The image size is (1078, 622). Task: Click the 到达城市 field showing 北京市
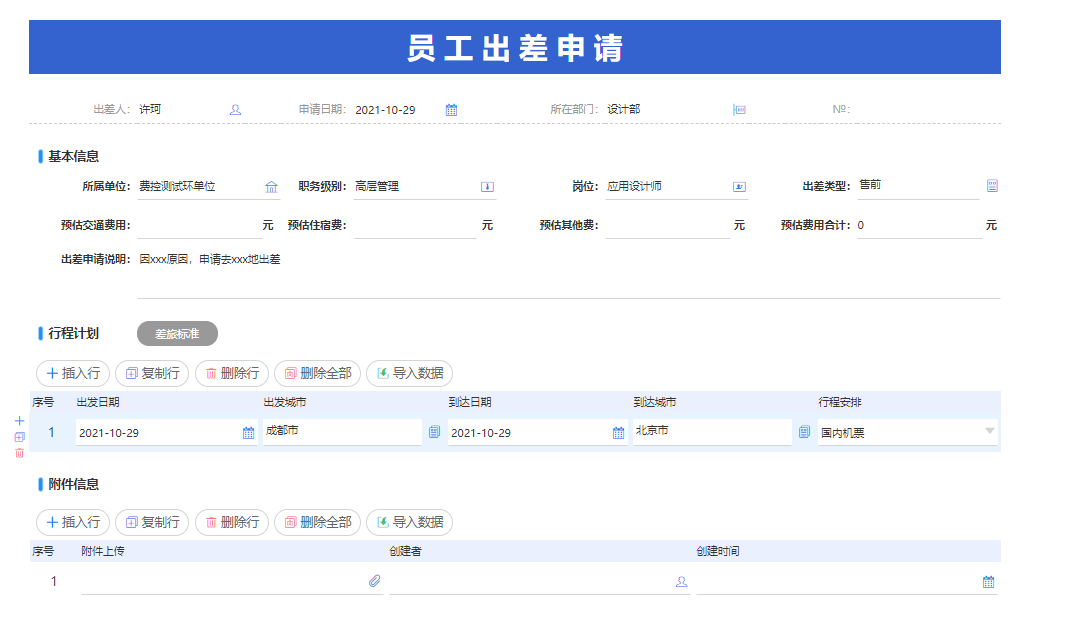[x=712, y=432]
